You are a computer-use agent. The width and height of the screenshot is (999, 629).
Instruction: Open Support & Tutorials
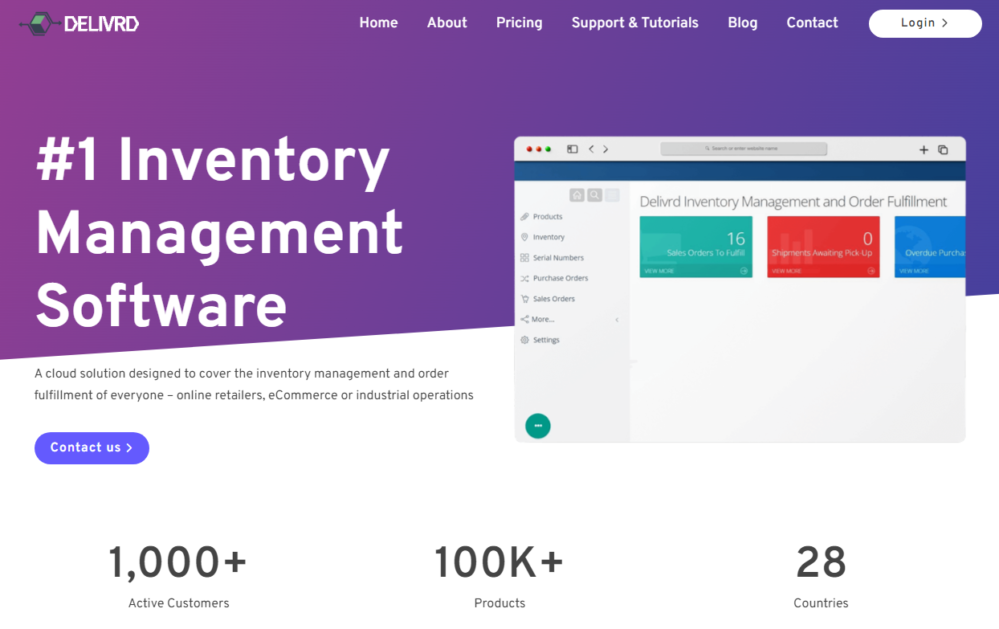click(x=635, y=23)
